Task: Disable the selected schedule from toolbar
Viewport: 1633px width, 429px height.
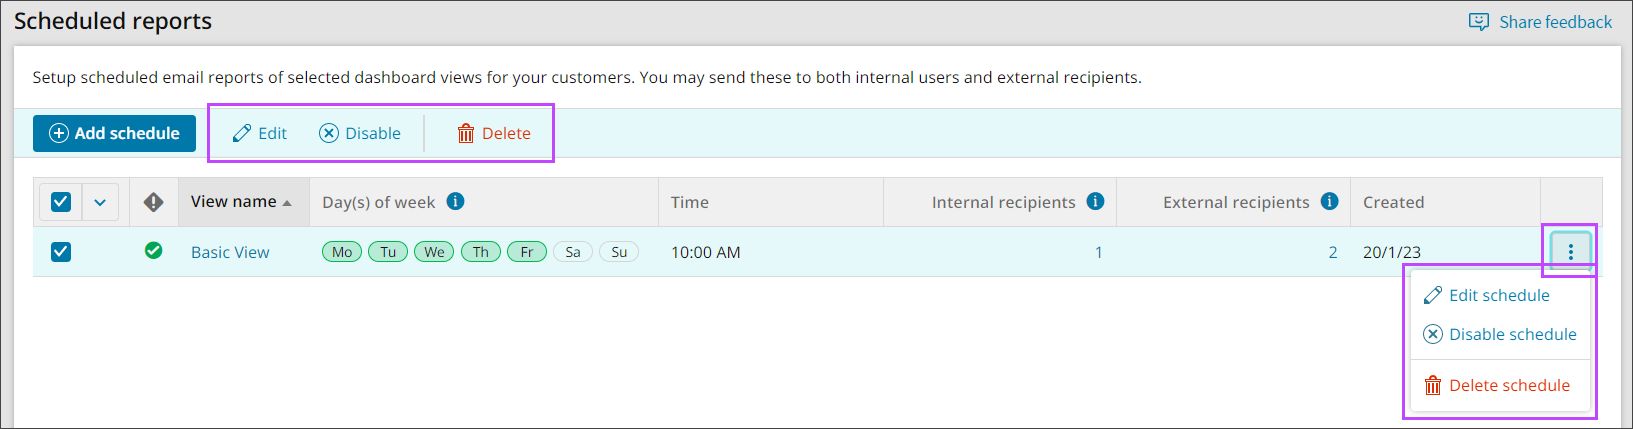Action: [360, 133]
